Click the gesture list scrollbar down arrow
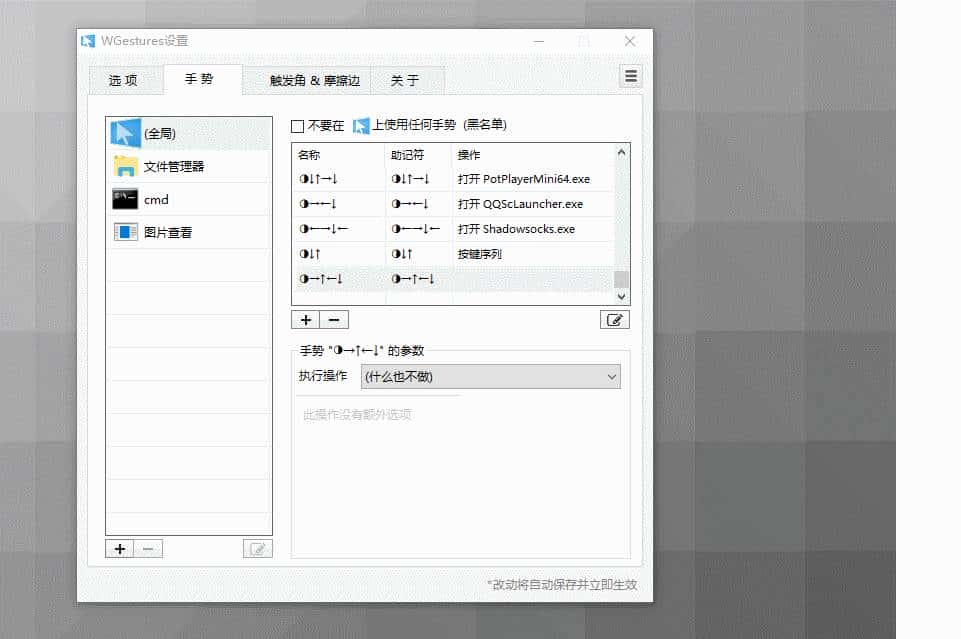This screenshot has height=639, width=961. (x=621, y=296)
